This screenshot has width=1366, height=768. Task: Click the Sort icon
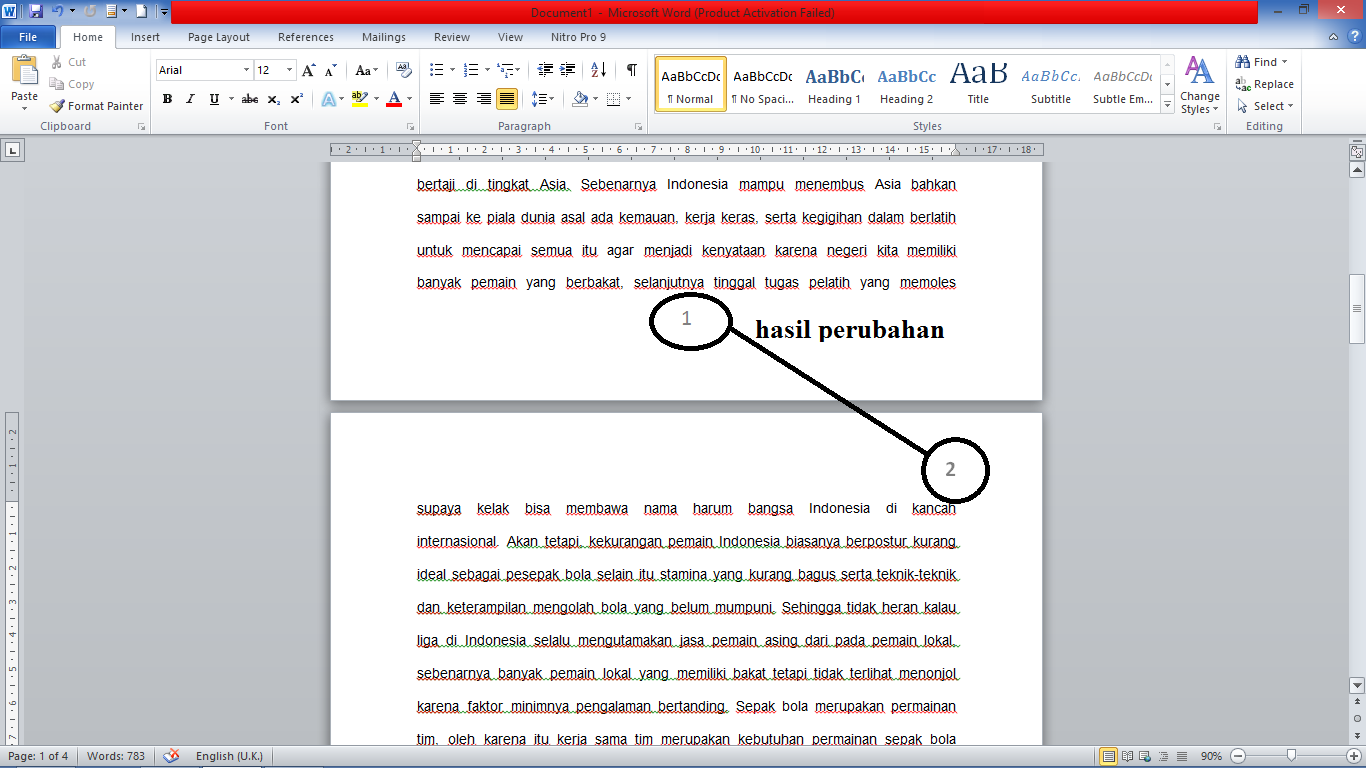598,70
